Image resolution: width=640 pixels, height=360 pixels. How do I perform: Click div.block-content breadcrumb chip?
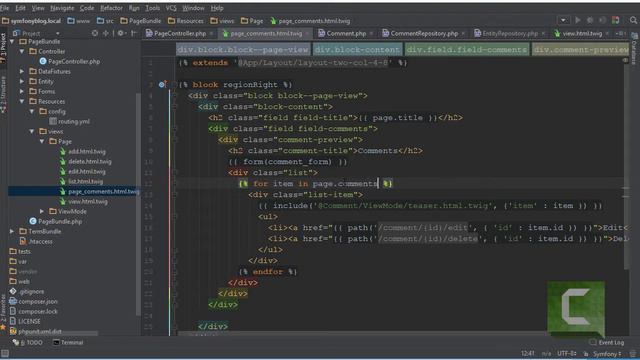[x=357, y=50]
